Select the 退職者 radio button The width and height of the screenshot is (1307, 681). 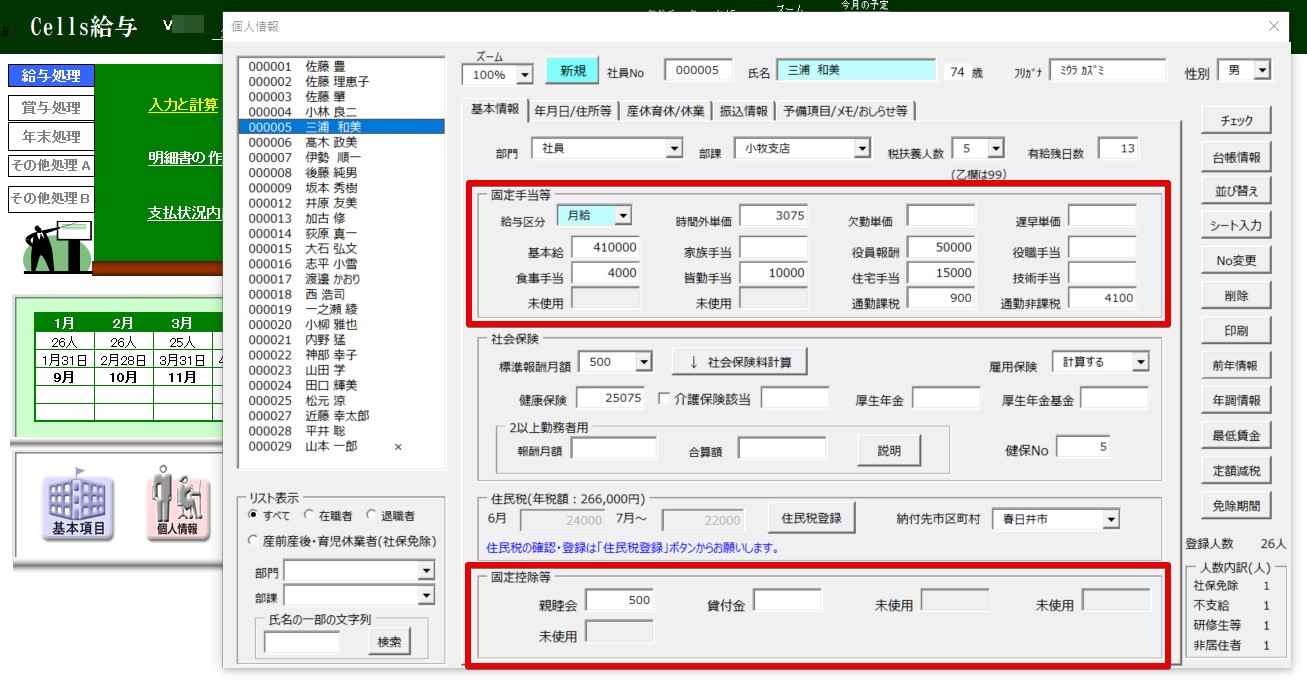[372, 515]
